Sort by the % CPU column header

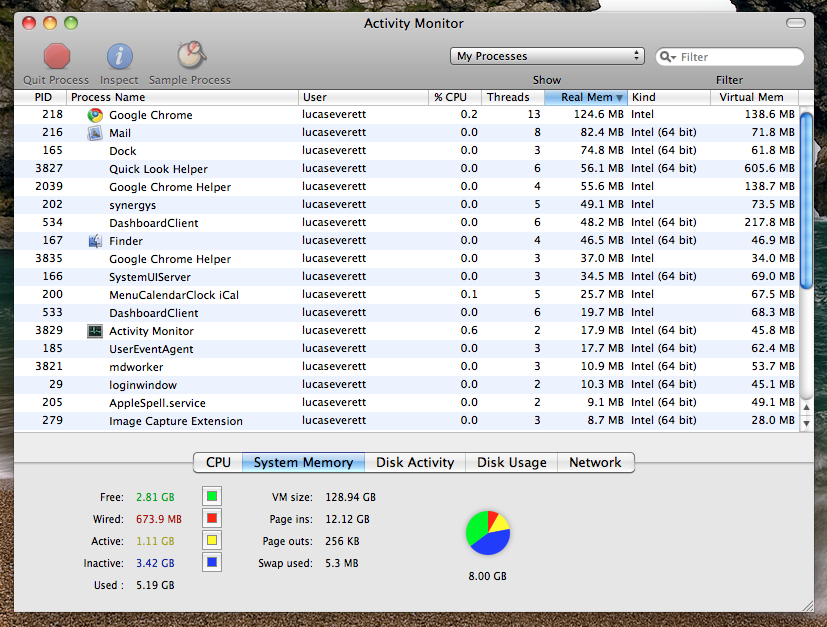[x=455, y=97]
